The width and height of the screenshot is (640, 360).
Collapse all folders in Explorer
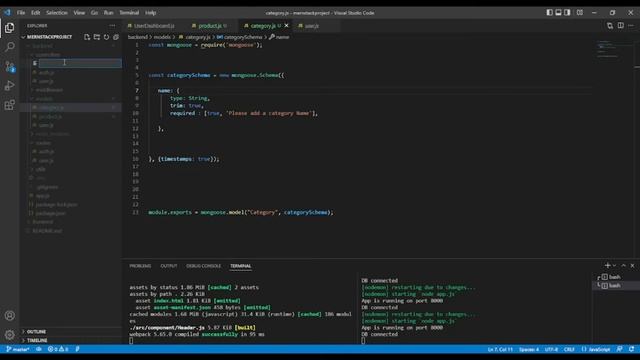coord(116,37)
